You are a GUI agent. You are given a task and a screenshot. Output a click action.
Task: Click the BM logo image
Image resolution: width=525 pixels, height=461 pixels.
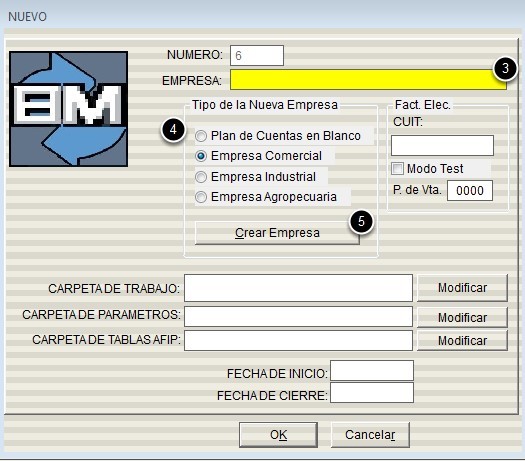tap(69, 109)
